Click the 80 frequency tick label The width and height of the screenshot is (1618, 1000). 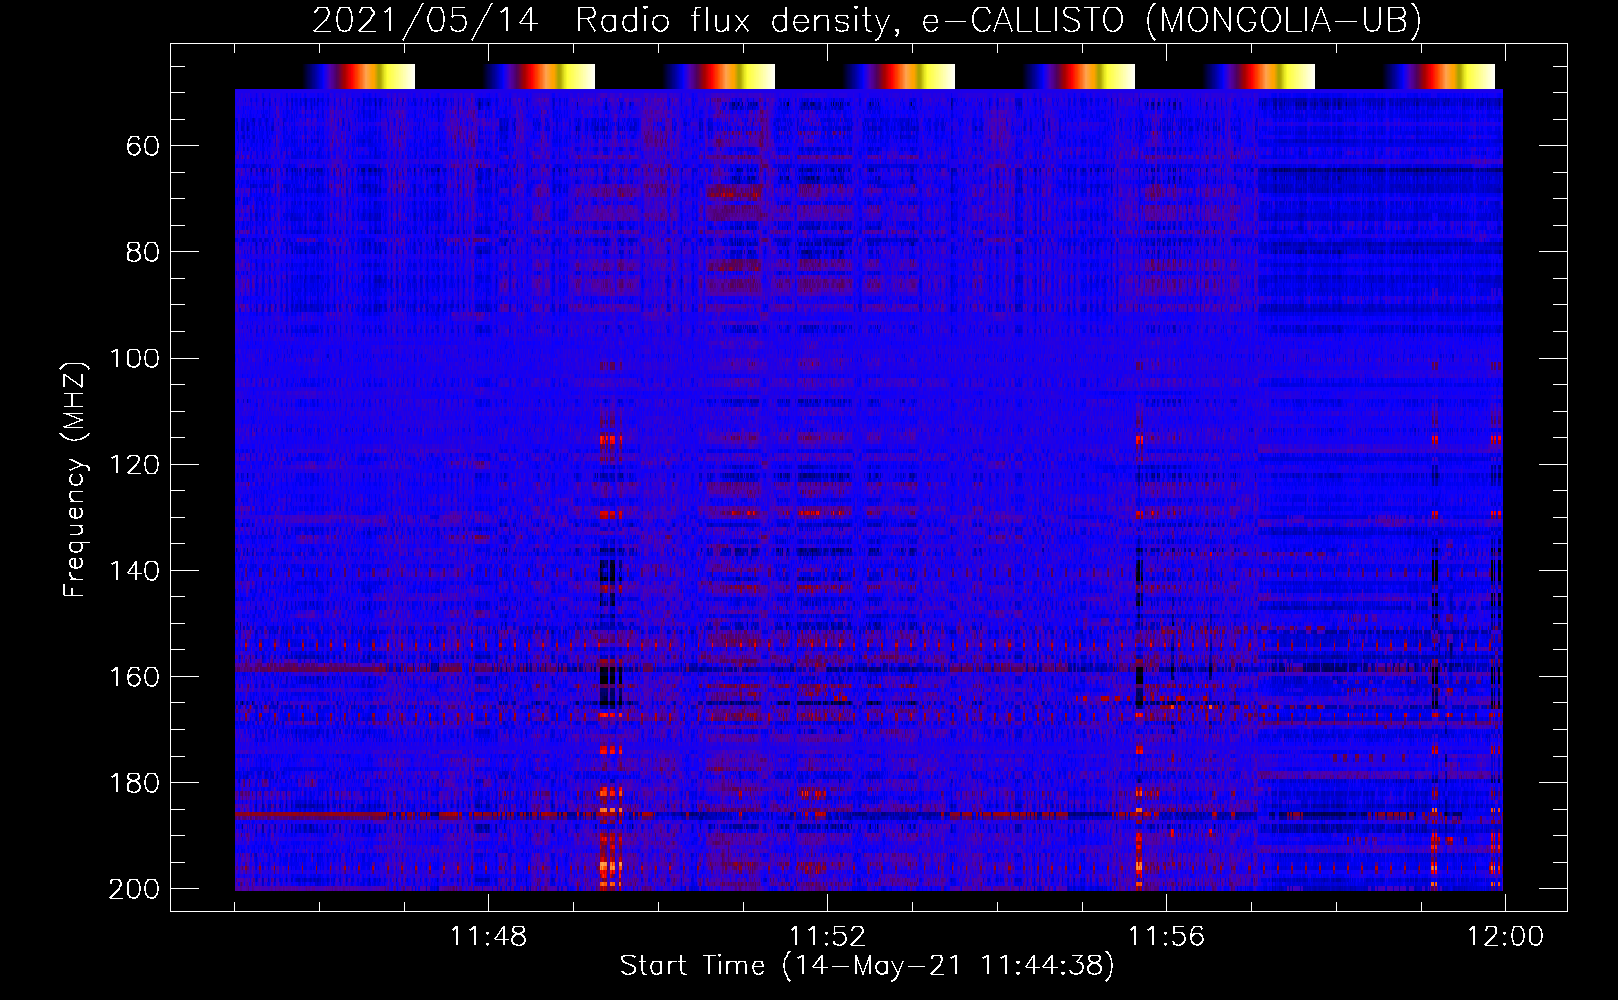(143, 252)
